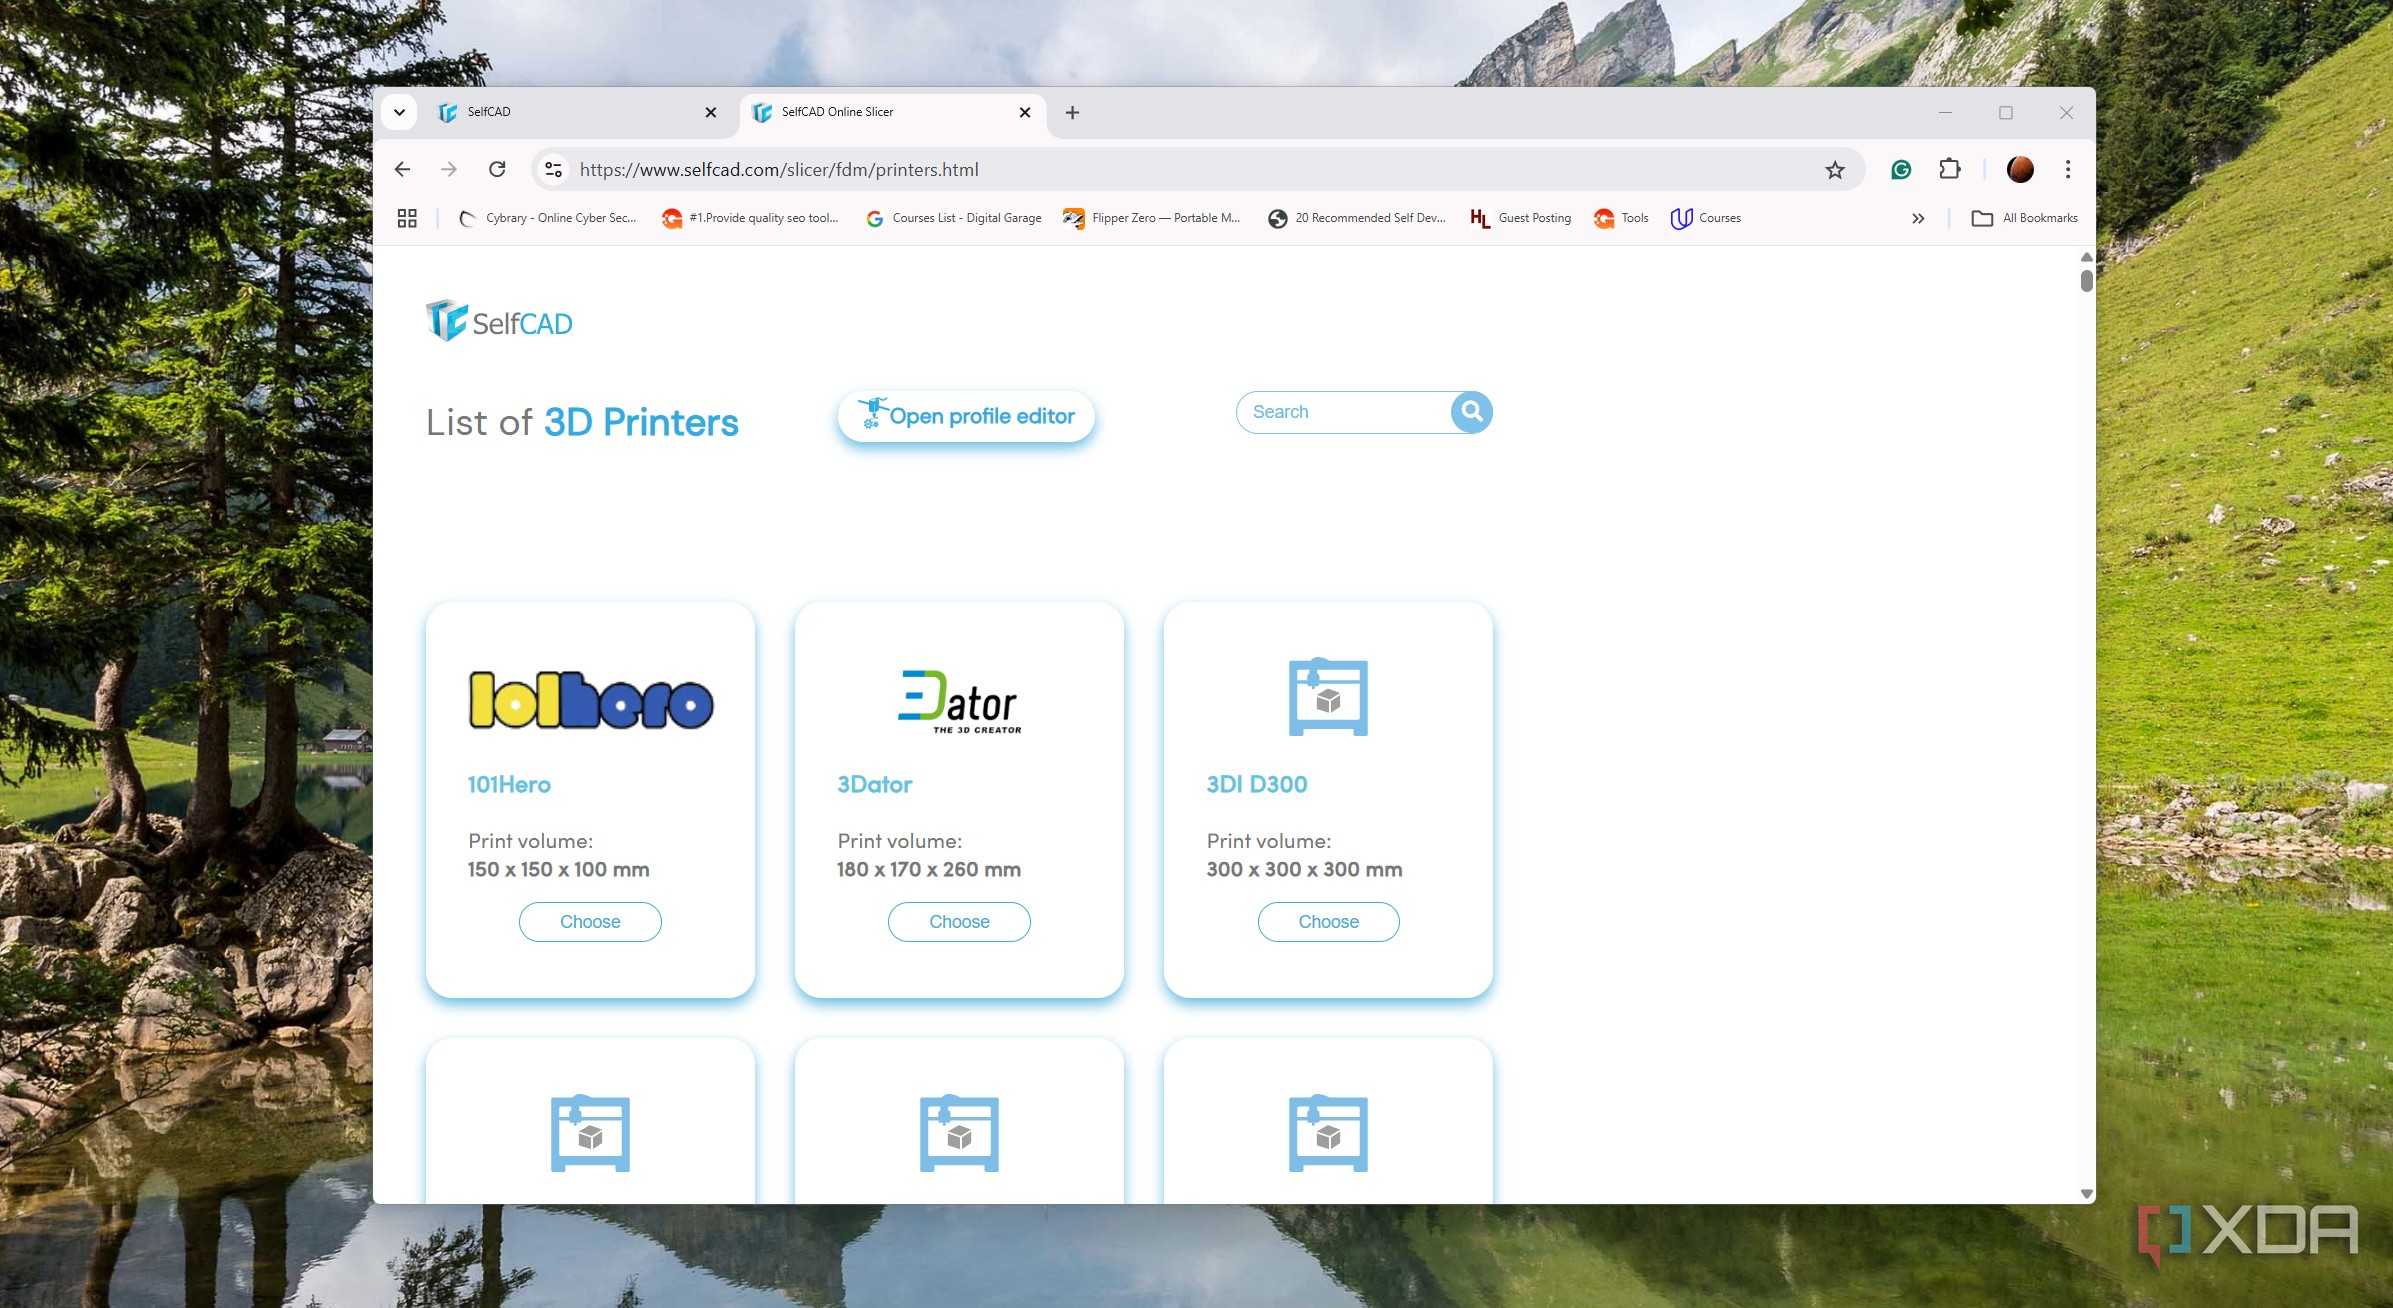Image resolution: width=2393 pixels, height=1308 pixels.
Task: Click the 101Hero title link
Action: pyautogui.click(x=509, y=785)
